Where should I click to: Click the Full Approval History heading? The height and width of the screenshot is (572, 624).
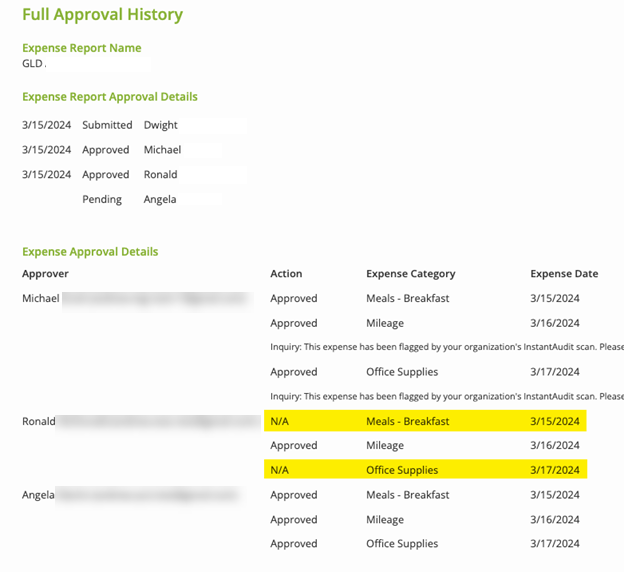click(102, 15)
